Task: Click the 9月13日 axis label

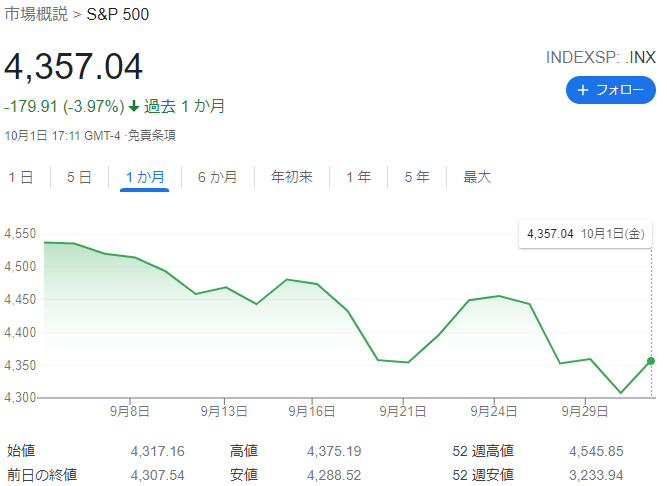Action: (224, 411)
